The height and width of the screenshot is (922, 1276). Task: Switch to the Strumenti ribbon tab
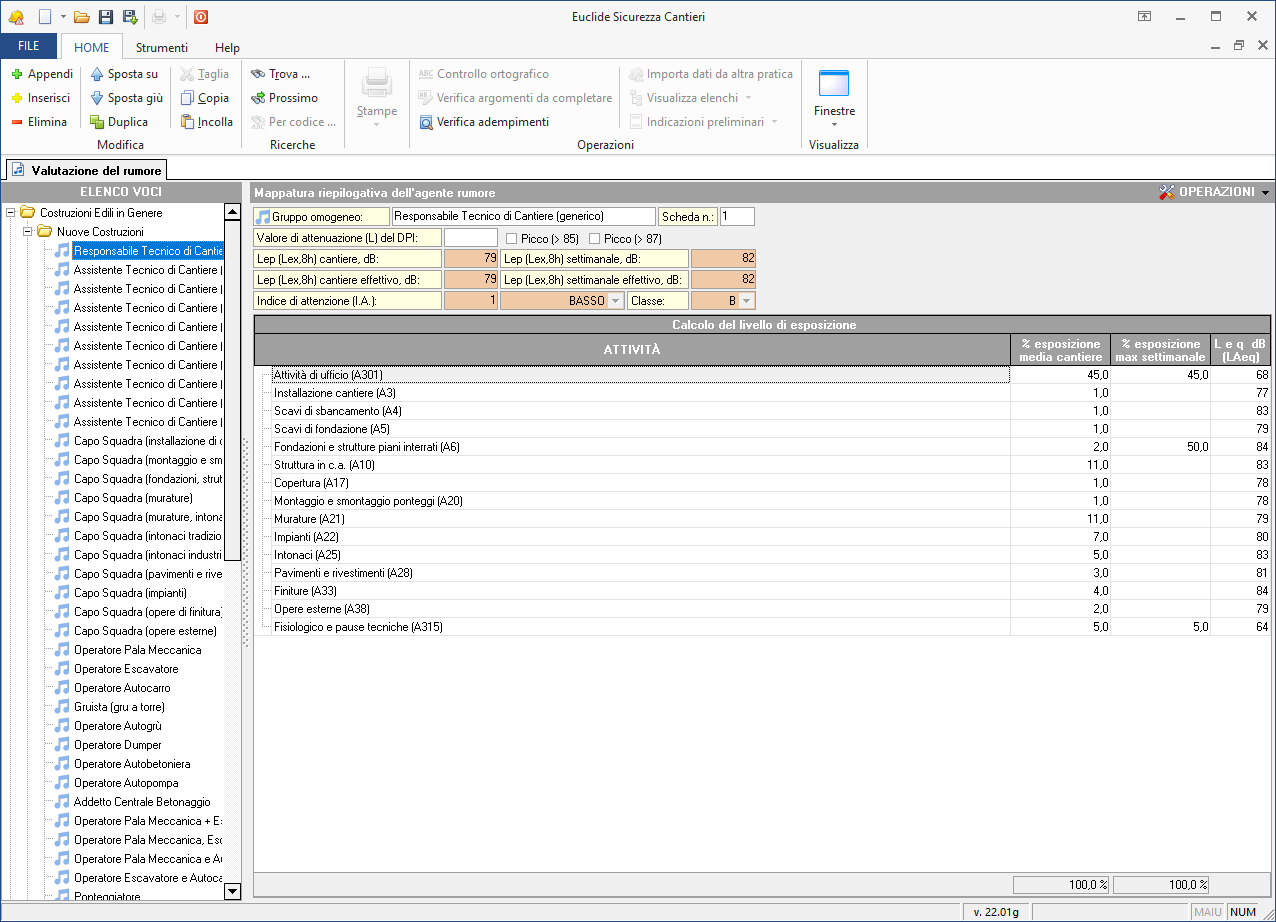(162, 47)
